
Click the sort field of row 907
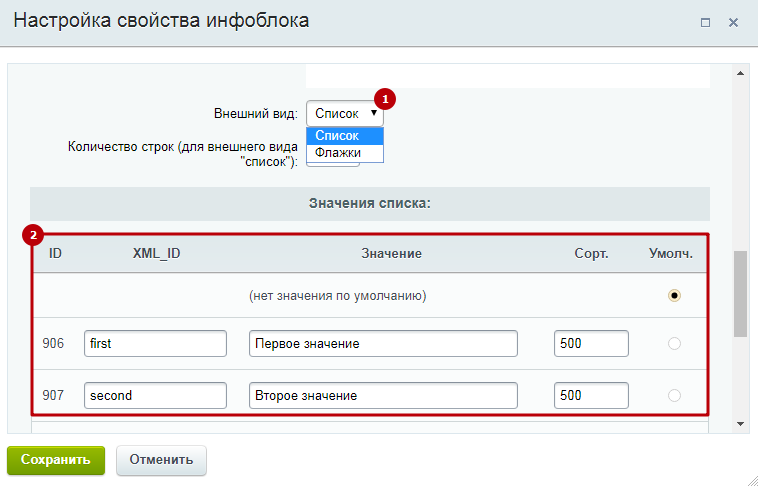tap(591, 396)
